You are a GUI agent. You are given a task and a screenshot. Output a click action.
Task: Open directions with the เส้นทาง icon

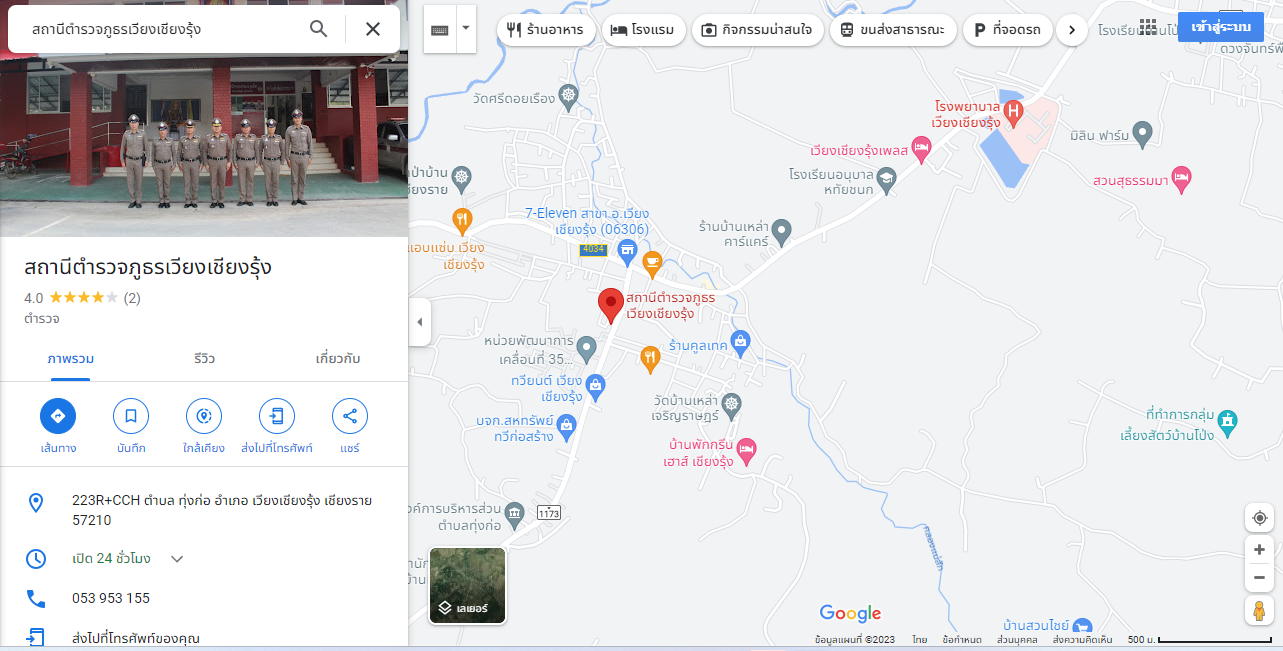[58, 416]
